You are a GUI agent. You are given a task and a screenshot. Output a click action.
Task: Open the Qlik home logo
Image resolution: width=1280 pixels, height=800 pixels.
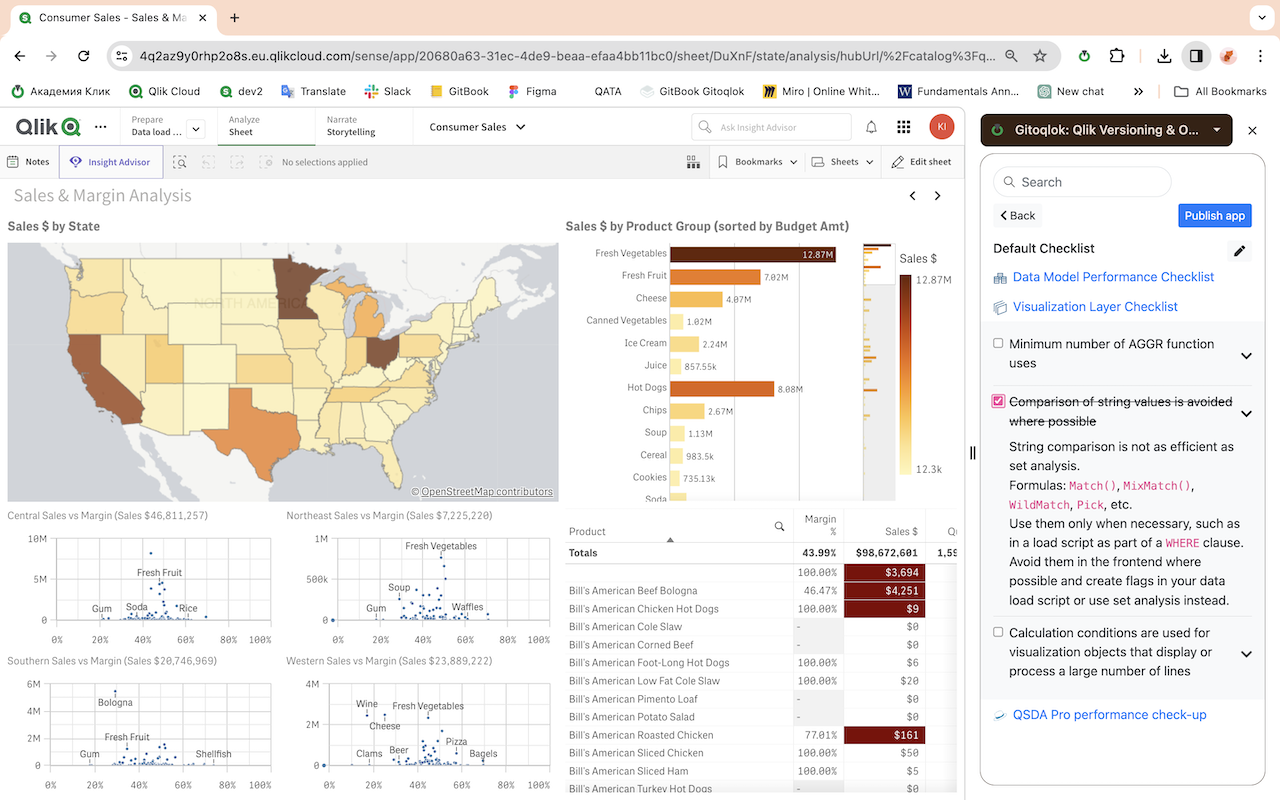point(48,127)
